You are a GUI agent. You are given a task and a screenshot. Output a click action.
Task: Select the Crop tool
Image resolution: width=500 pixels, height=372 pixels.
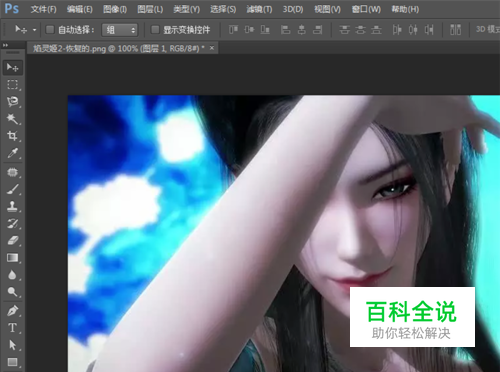pyautogui.click(x=13, y=136)
